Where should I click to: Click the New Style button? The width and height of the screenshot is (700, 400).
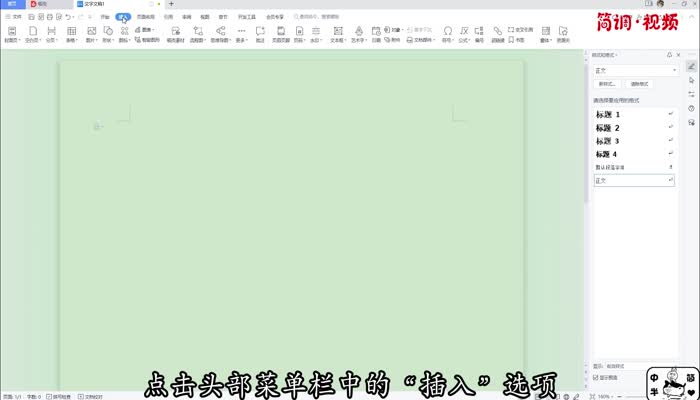pyautogui.click(x=607, y=84)
